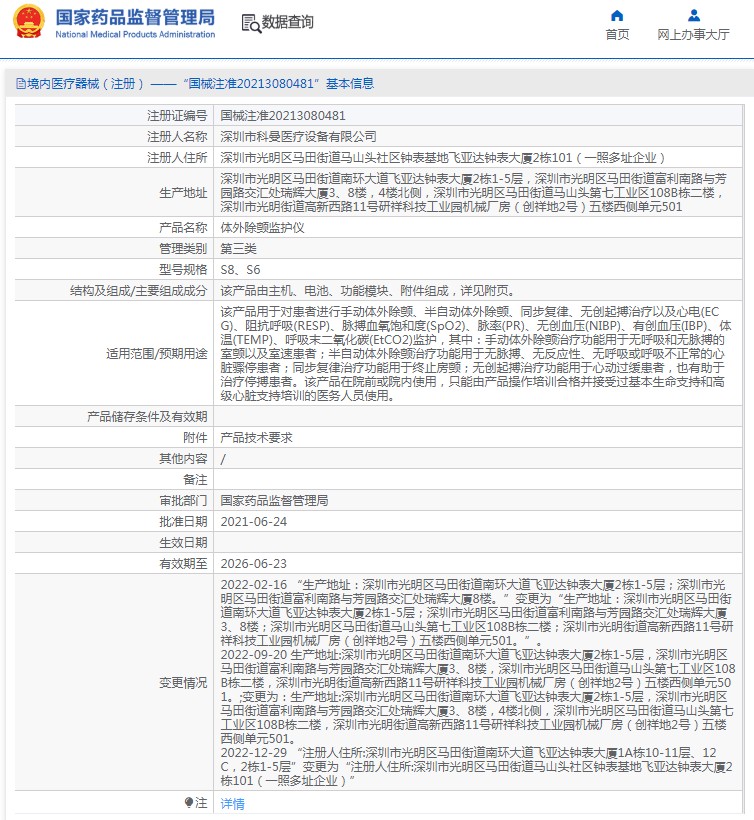Click the change entry dated 2022-12-29
The width and height of the screenshot is (754, 820).
(476, 767)
